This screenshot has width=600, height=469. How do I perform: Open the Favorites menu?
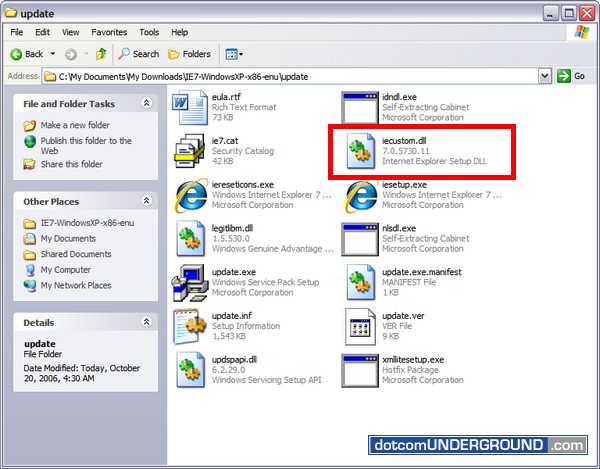click(109, 32)
